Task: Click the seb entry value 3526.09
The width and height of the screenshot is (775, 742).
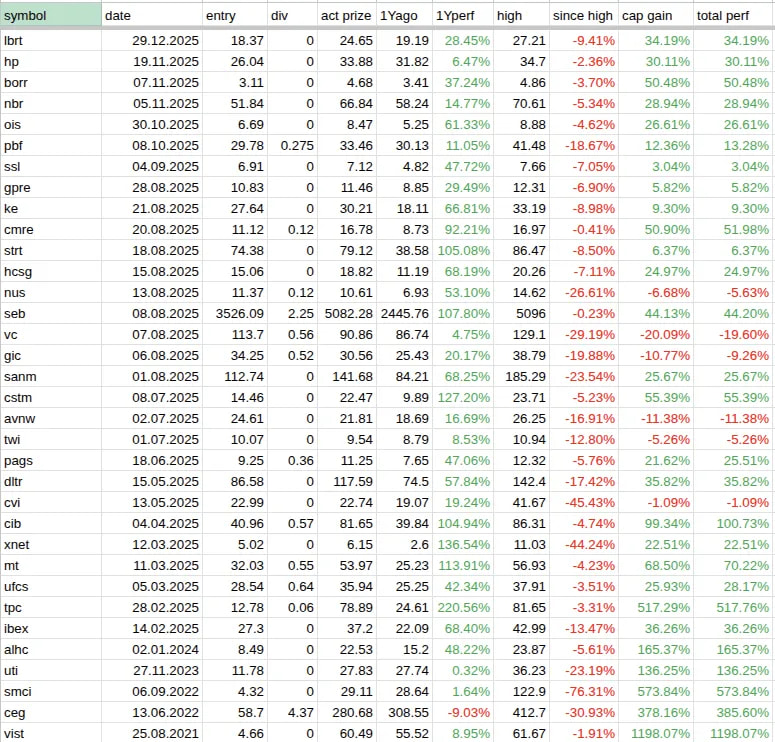Action: pyautogui.click(x=237, y=313)
